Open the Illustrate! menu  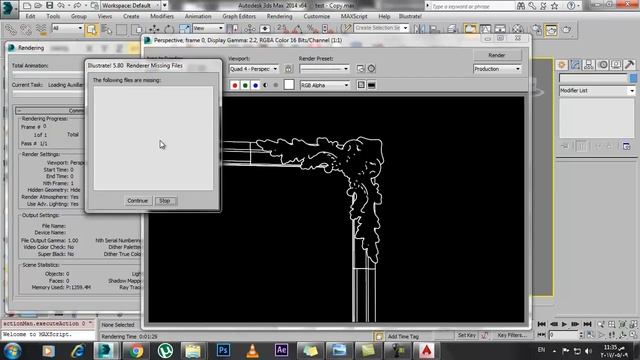pyautogui.click(x=410, y=16)
